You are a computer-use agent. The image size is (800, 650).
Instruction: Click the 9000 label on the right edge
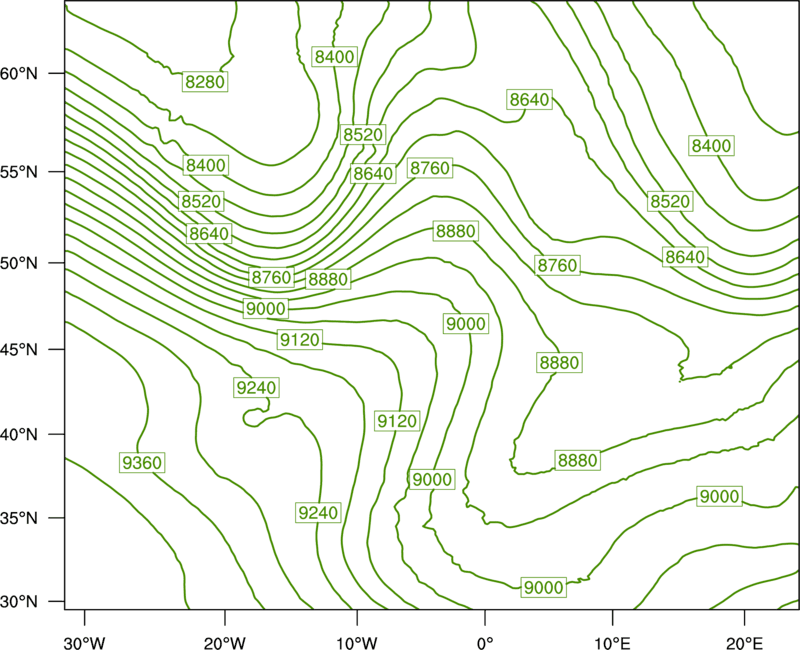719,496
